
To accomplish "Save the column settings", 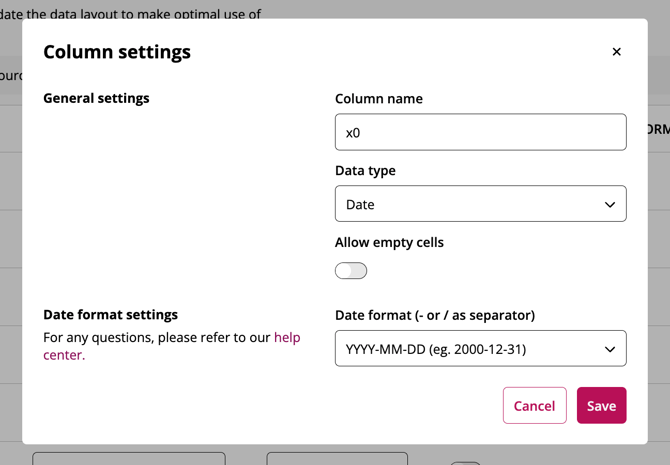I will click(601, 406).
